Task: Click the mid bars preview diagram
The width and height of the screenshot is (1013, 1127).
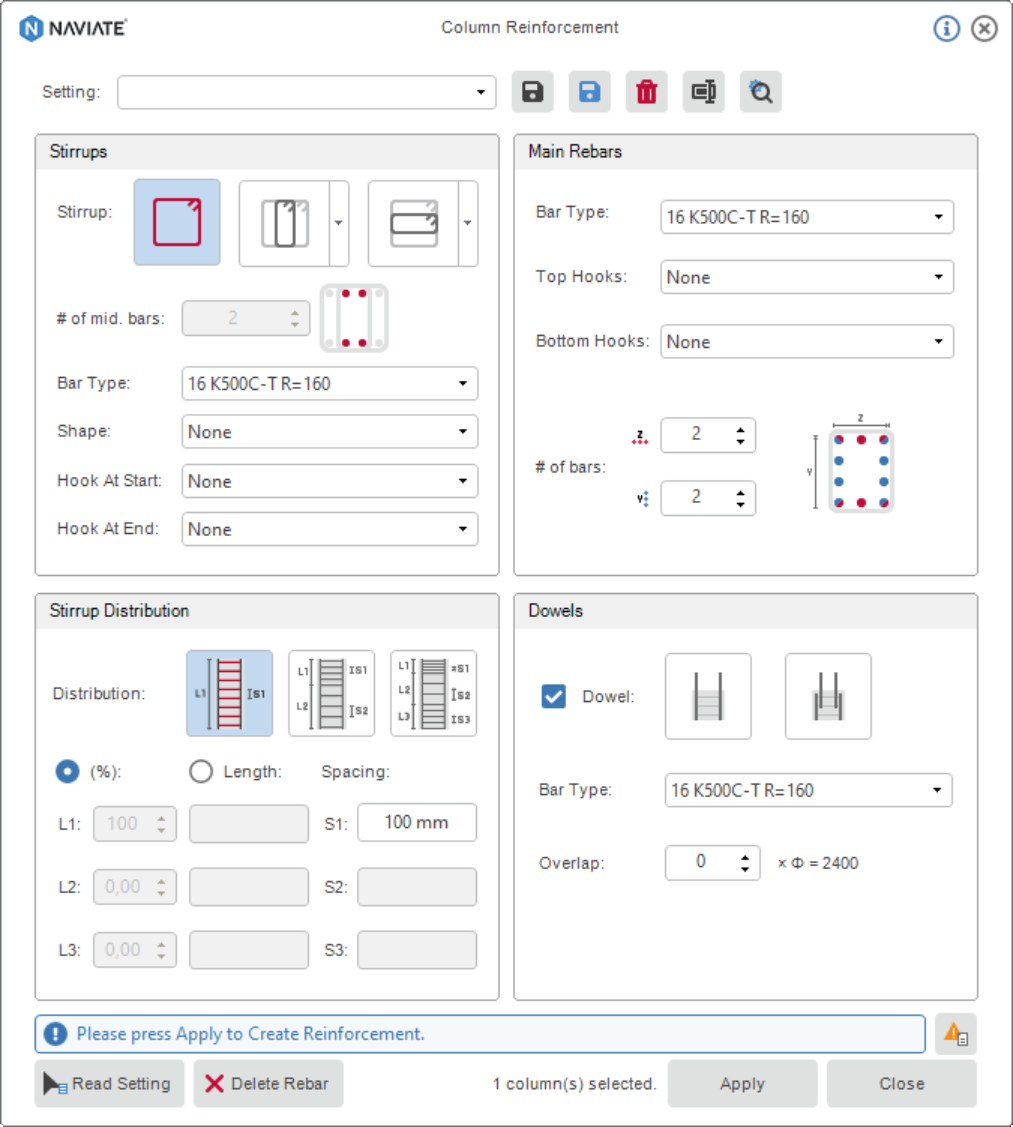Action: click(354, 318)
